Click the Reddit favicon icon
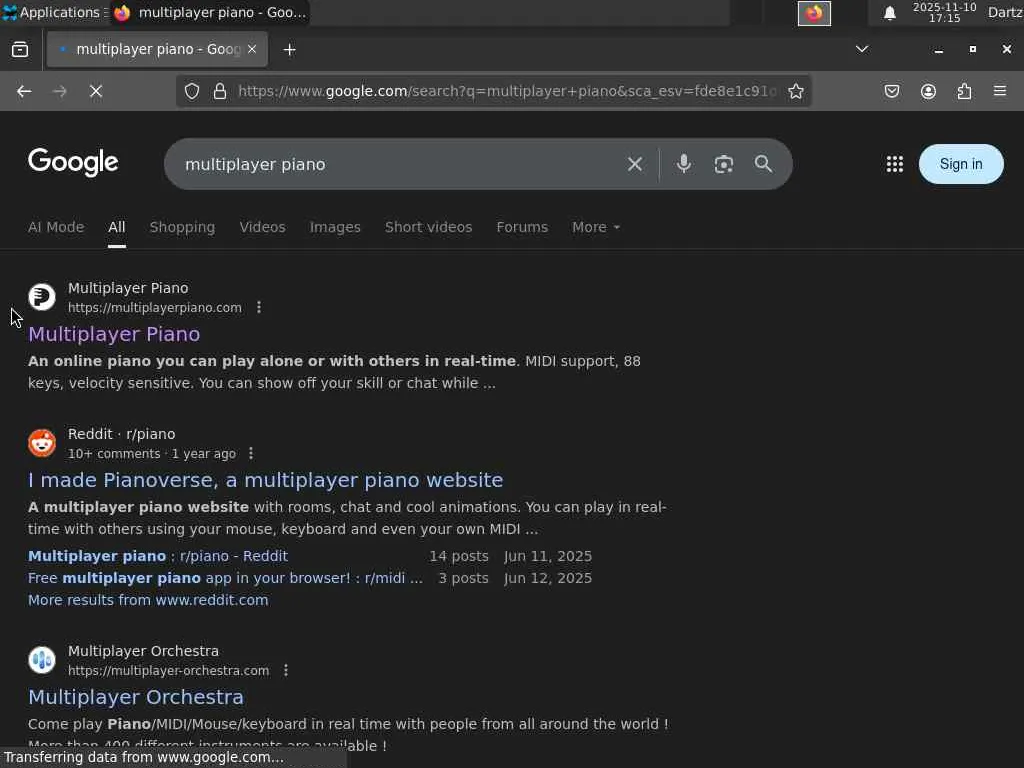 (x=42, y=443)
